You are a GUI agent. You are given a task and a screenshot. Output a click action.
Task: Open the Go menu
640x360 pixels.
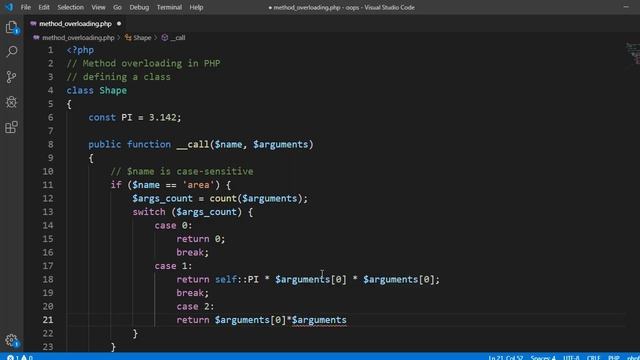[117, 7]
